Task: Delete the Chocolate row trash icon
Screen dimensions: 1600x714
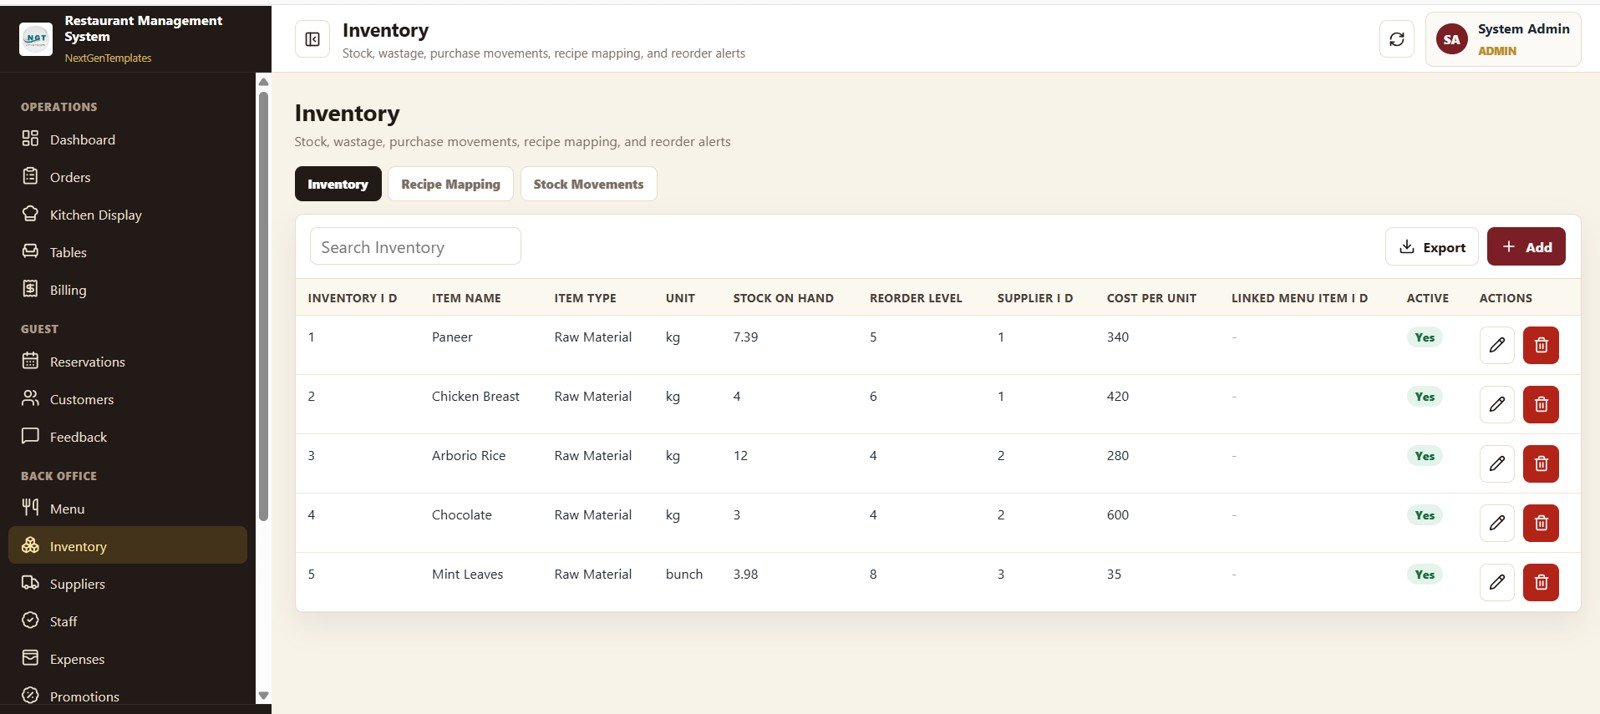Action: pos(1541,523)
